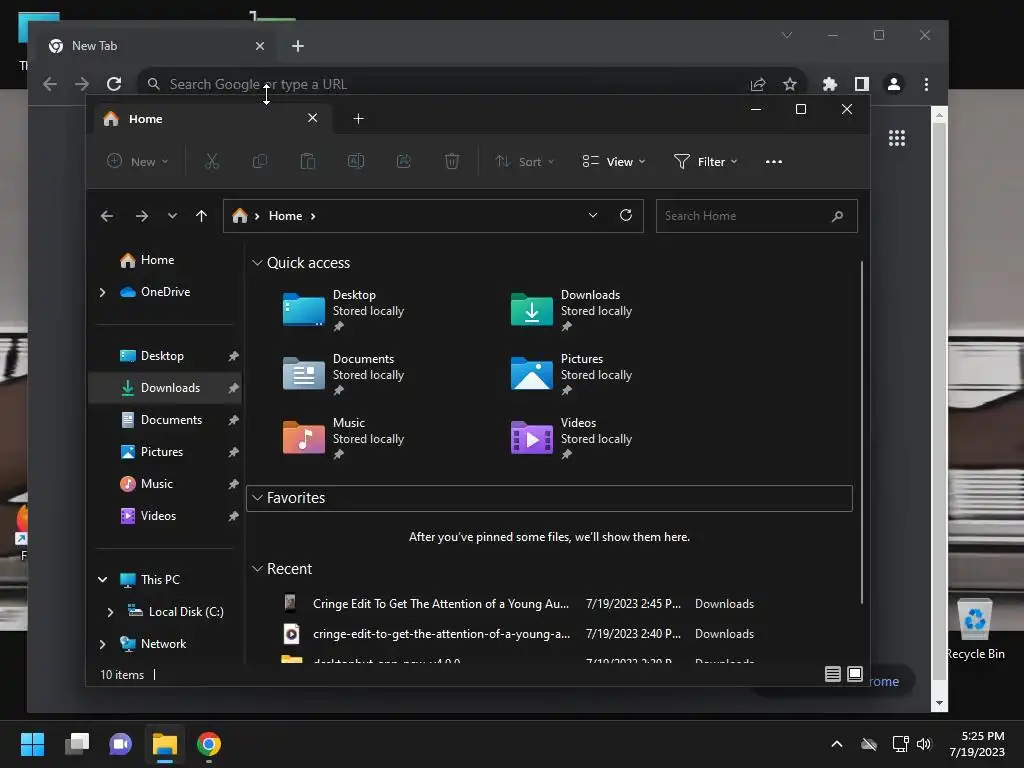Select Documents in the navigation pane
Viewport: 1024px width, 768px height.
[165, 420]
